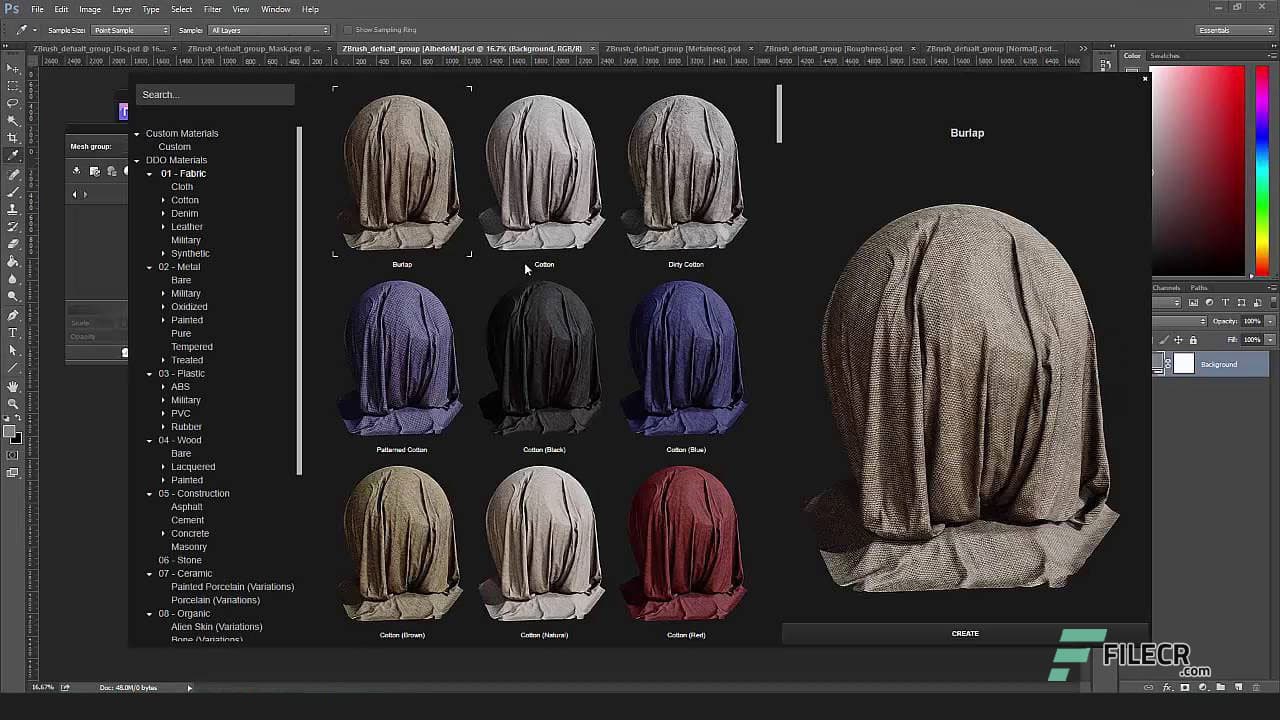Choose the Crop tool
The width and height of the screenshot is (1280, 720).
click(12, 135)
